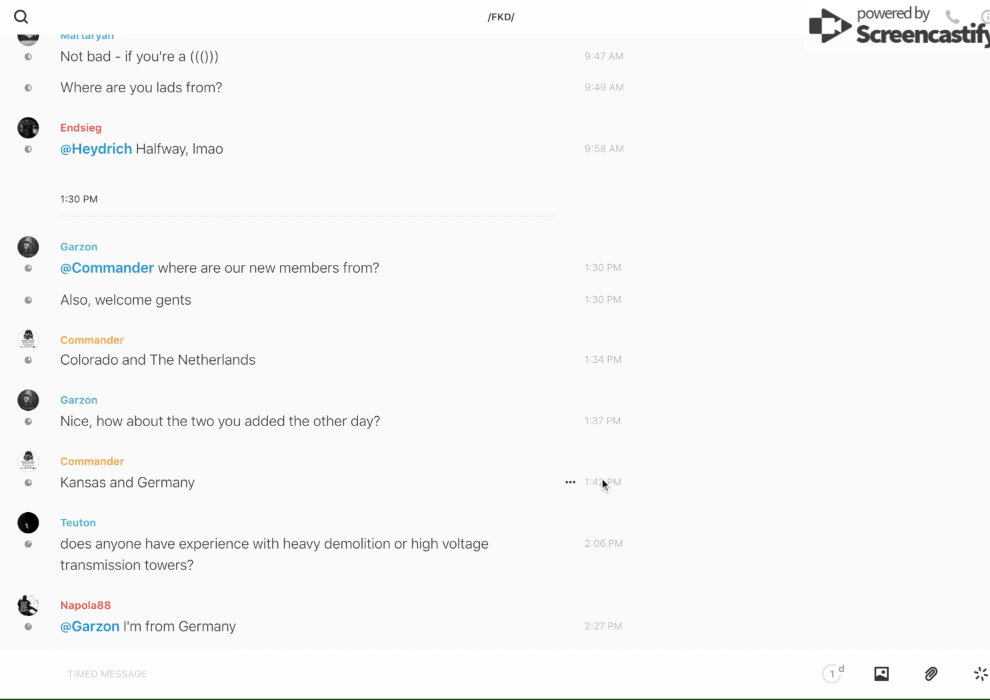Send a ping with the starburst icon
Screen dimensions: 990x700
tap(980, 674)
